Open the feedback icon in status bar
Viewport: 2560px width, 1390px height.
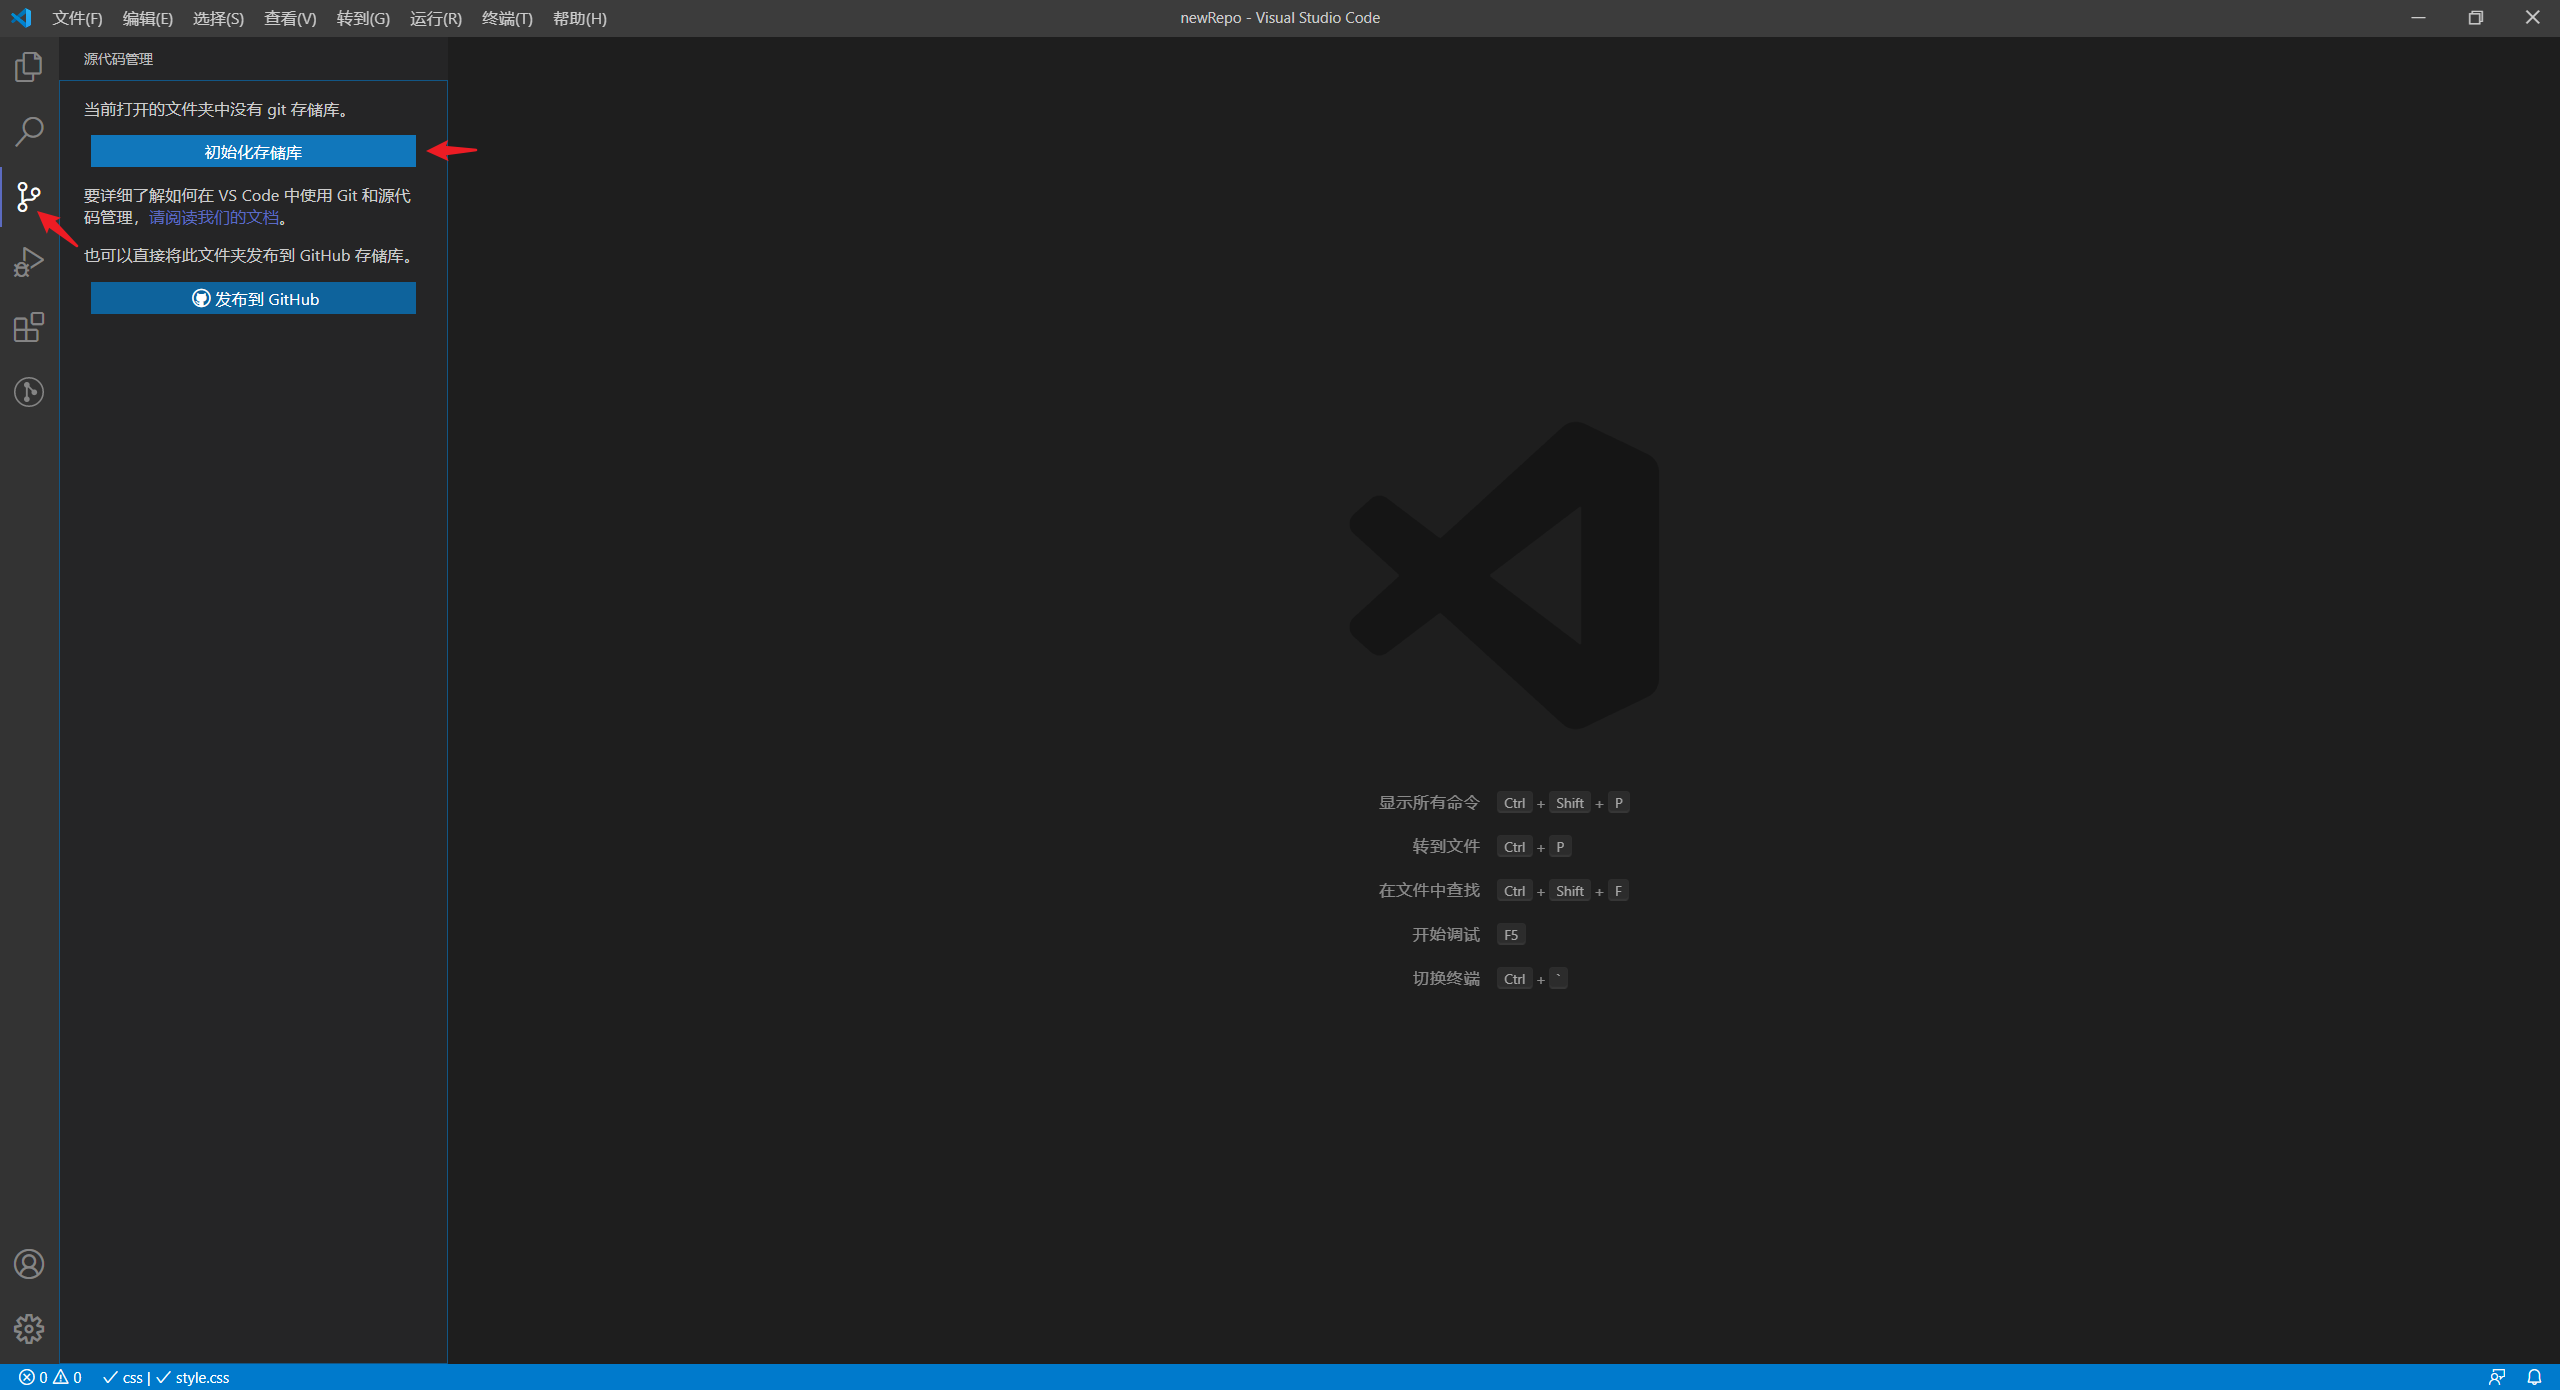point(2497,1377)
